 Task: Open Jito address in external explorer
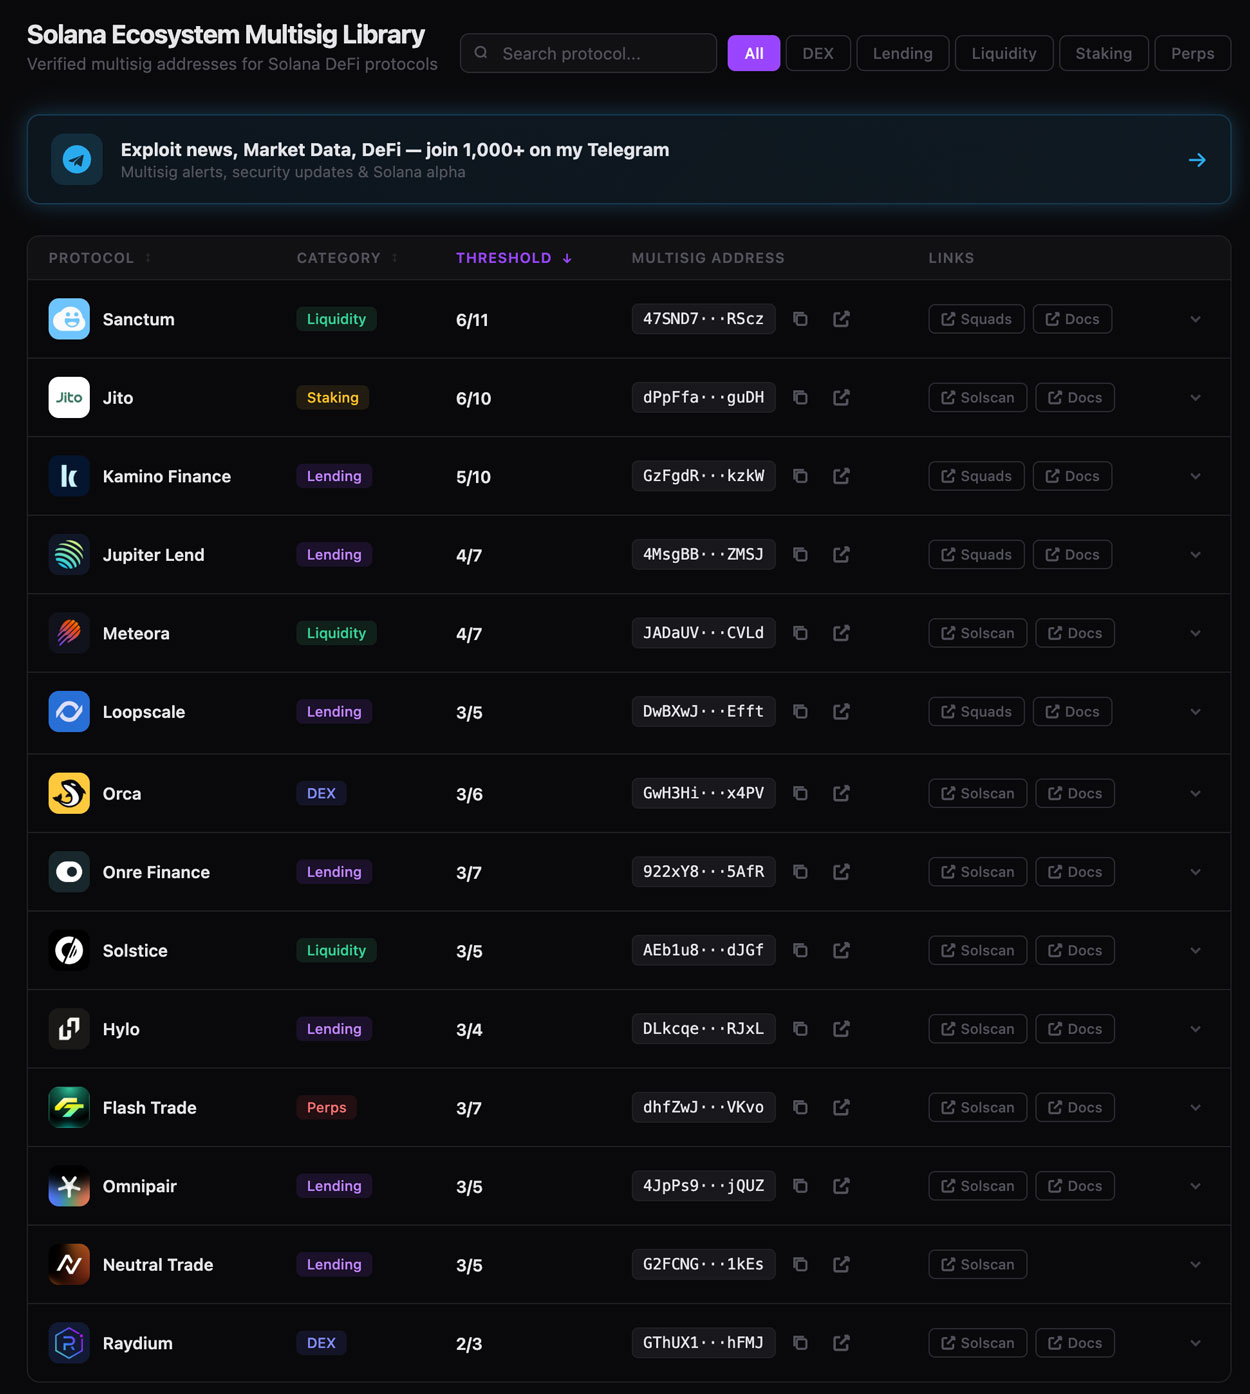[x=841, y=398]
